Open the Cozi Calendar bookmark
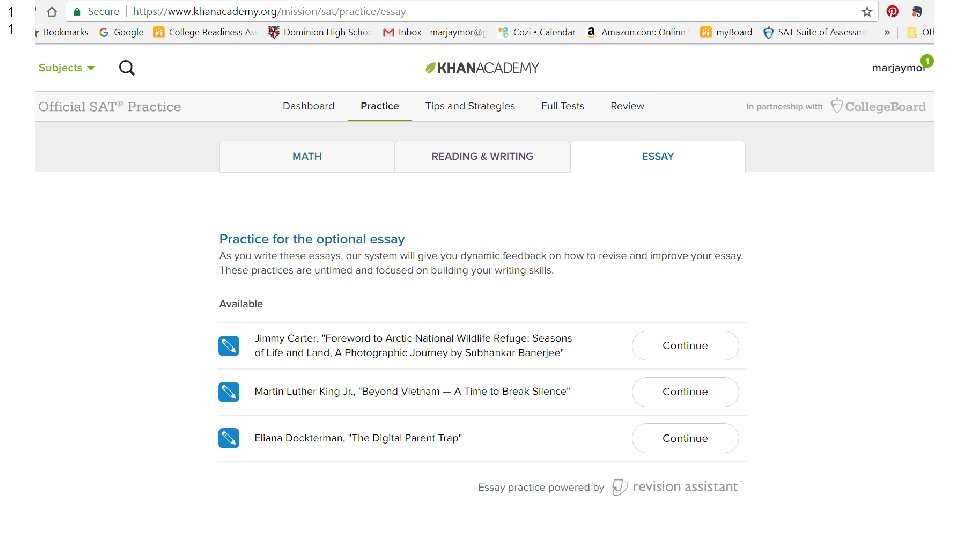 (536, 32)
